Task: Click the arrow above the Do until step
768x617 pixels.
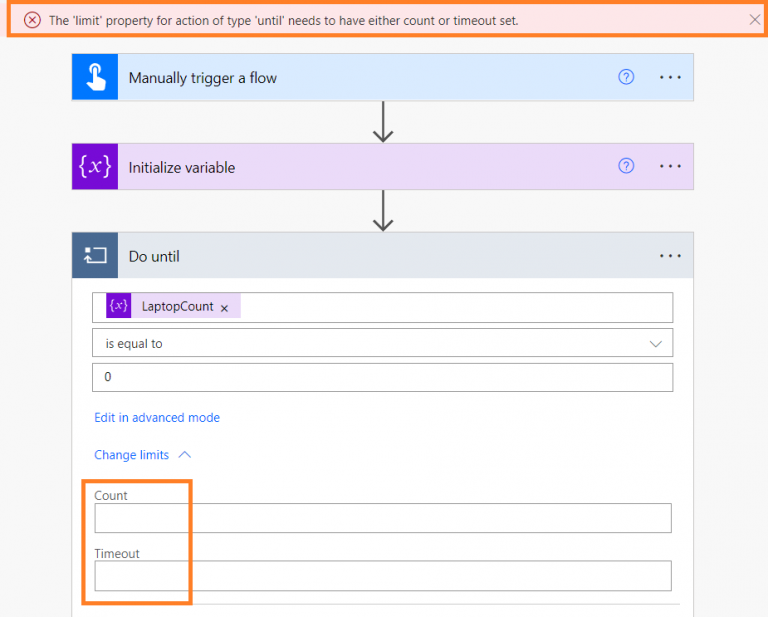Action: pos(383,210)
